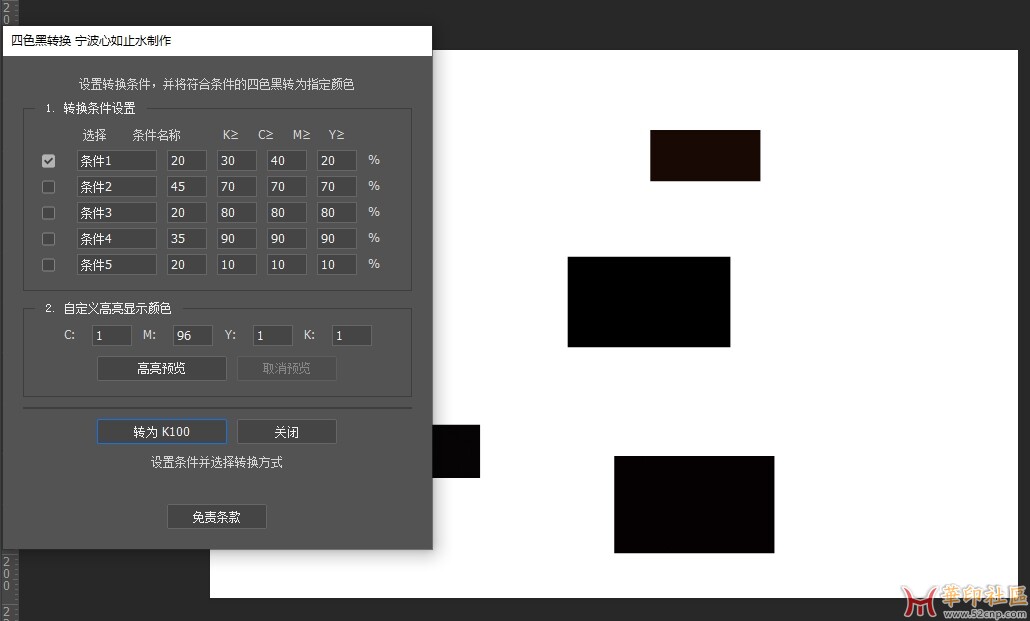Select the C value field of 条件3

(236, 213)
